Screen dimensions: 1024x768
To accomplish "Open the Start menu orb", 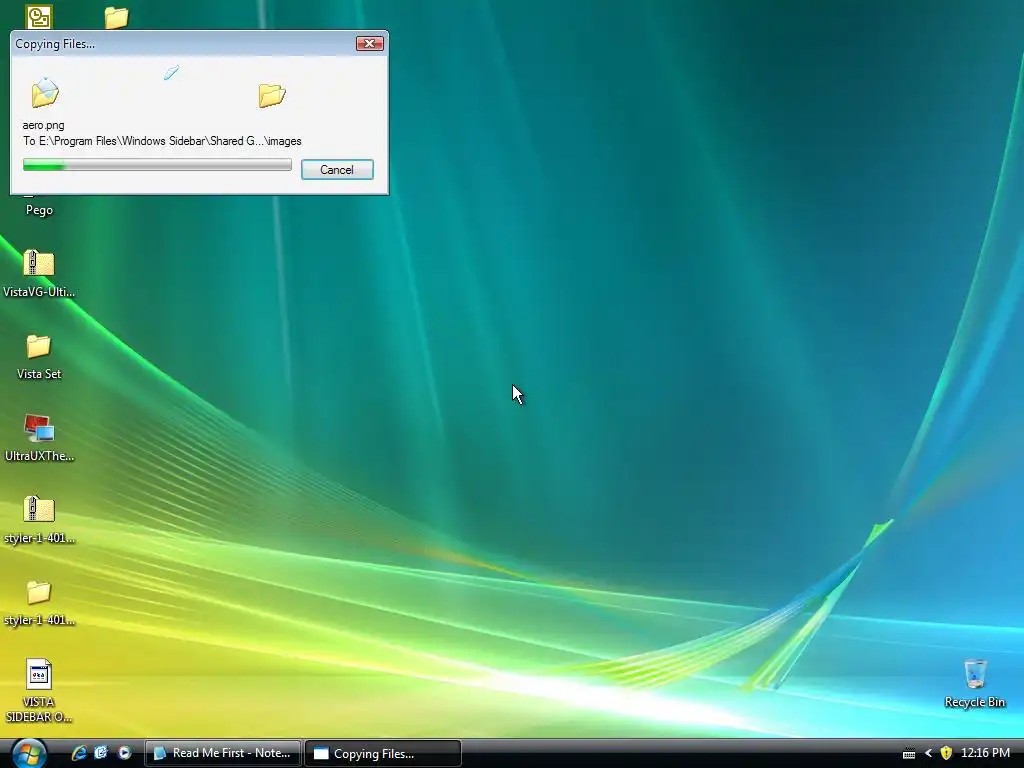I will (29, 753).
